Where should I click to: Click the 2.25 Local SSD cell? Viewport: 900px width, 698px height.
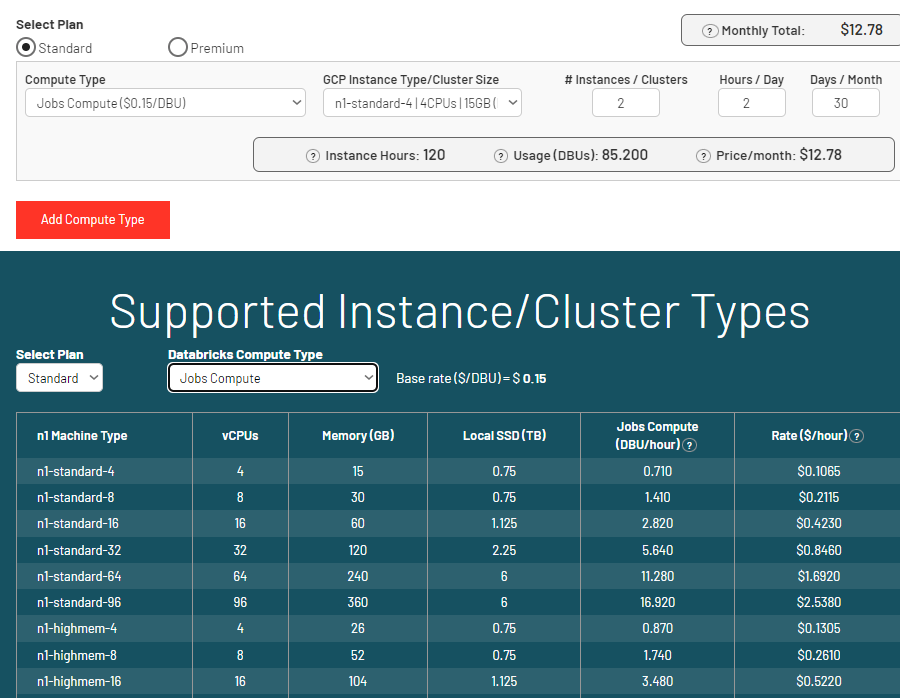click(x=504, y=550)
